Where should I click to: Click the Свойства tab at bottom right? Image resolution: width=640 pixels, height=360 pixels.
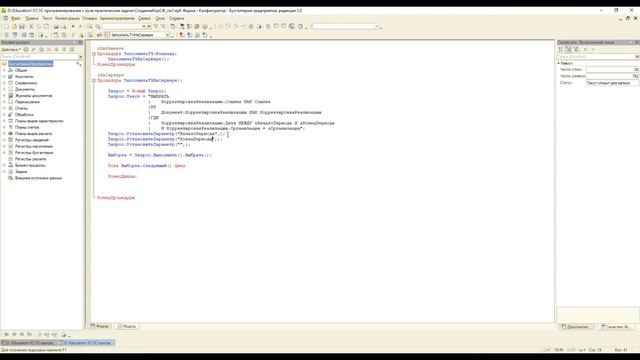click(615, 327)
